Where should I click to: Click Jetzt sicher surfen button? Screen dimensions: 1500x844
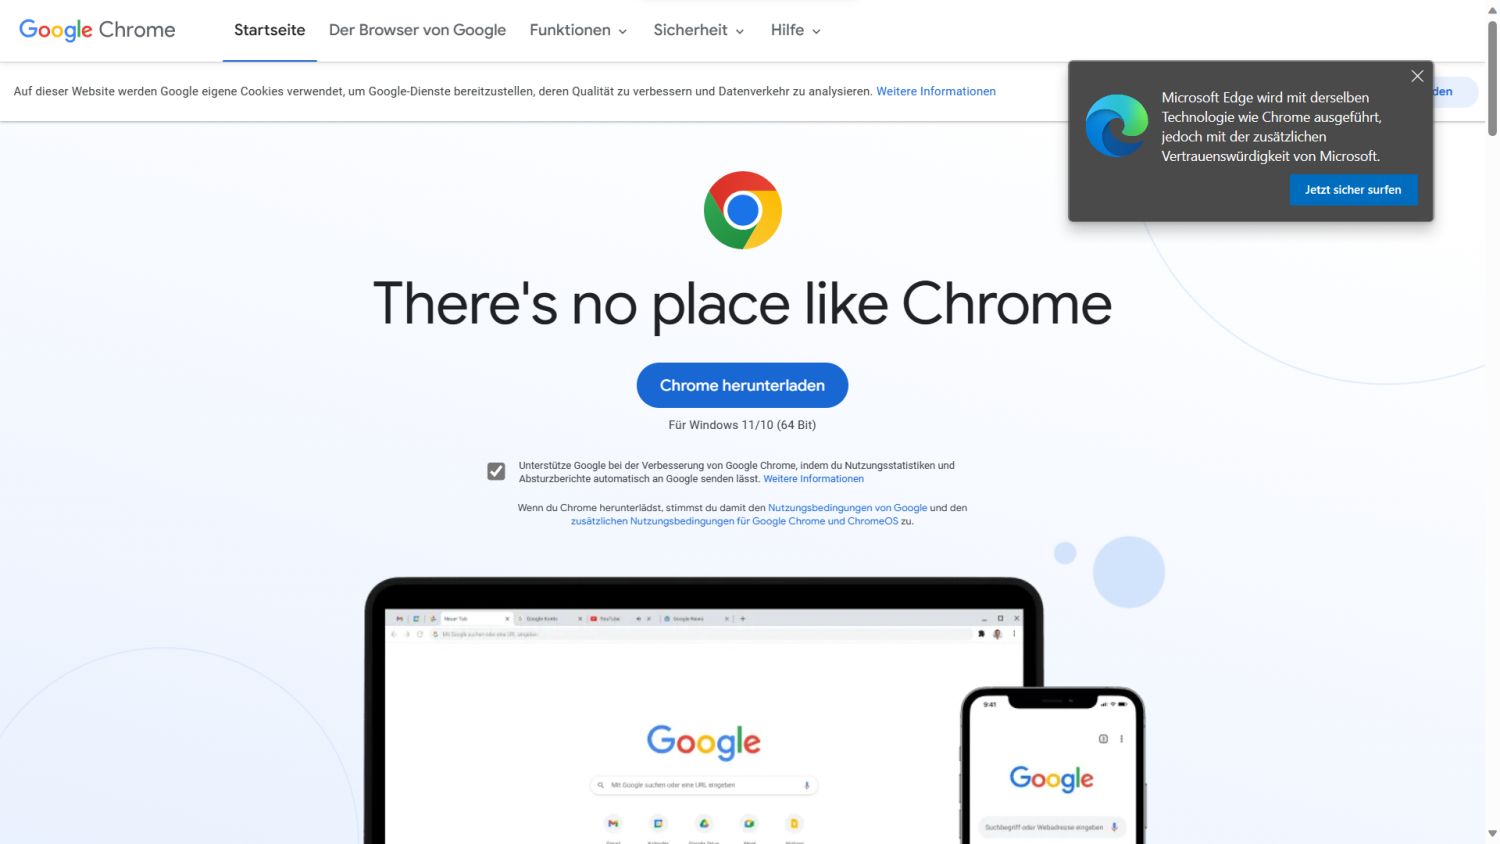point(1353,190)
